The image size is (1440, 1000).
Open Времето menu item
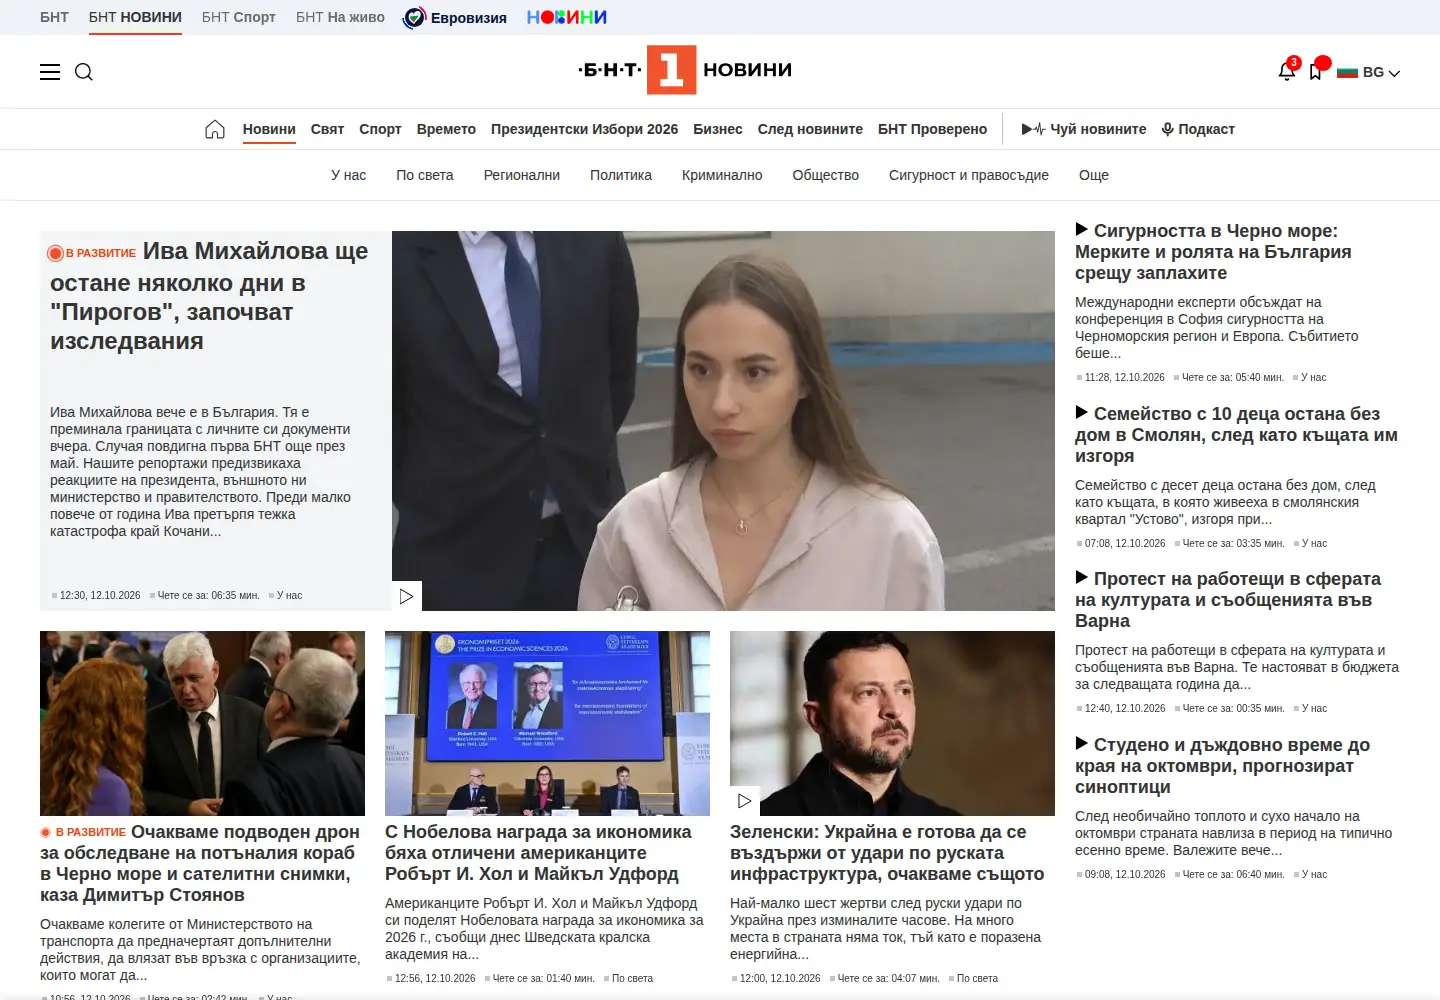pos(446,129)
